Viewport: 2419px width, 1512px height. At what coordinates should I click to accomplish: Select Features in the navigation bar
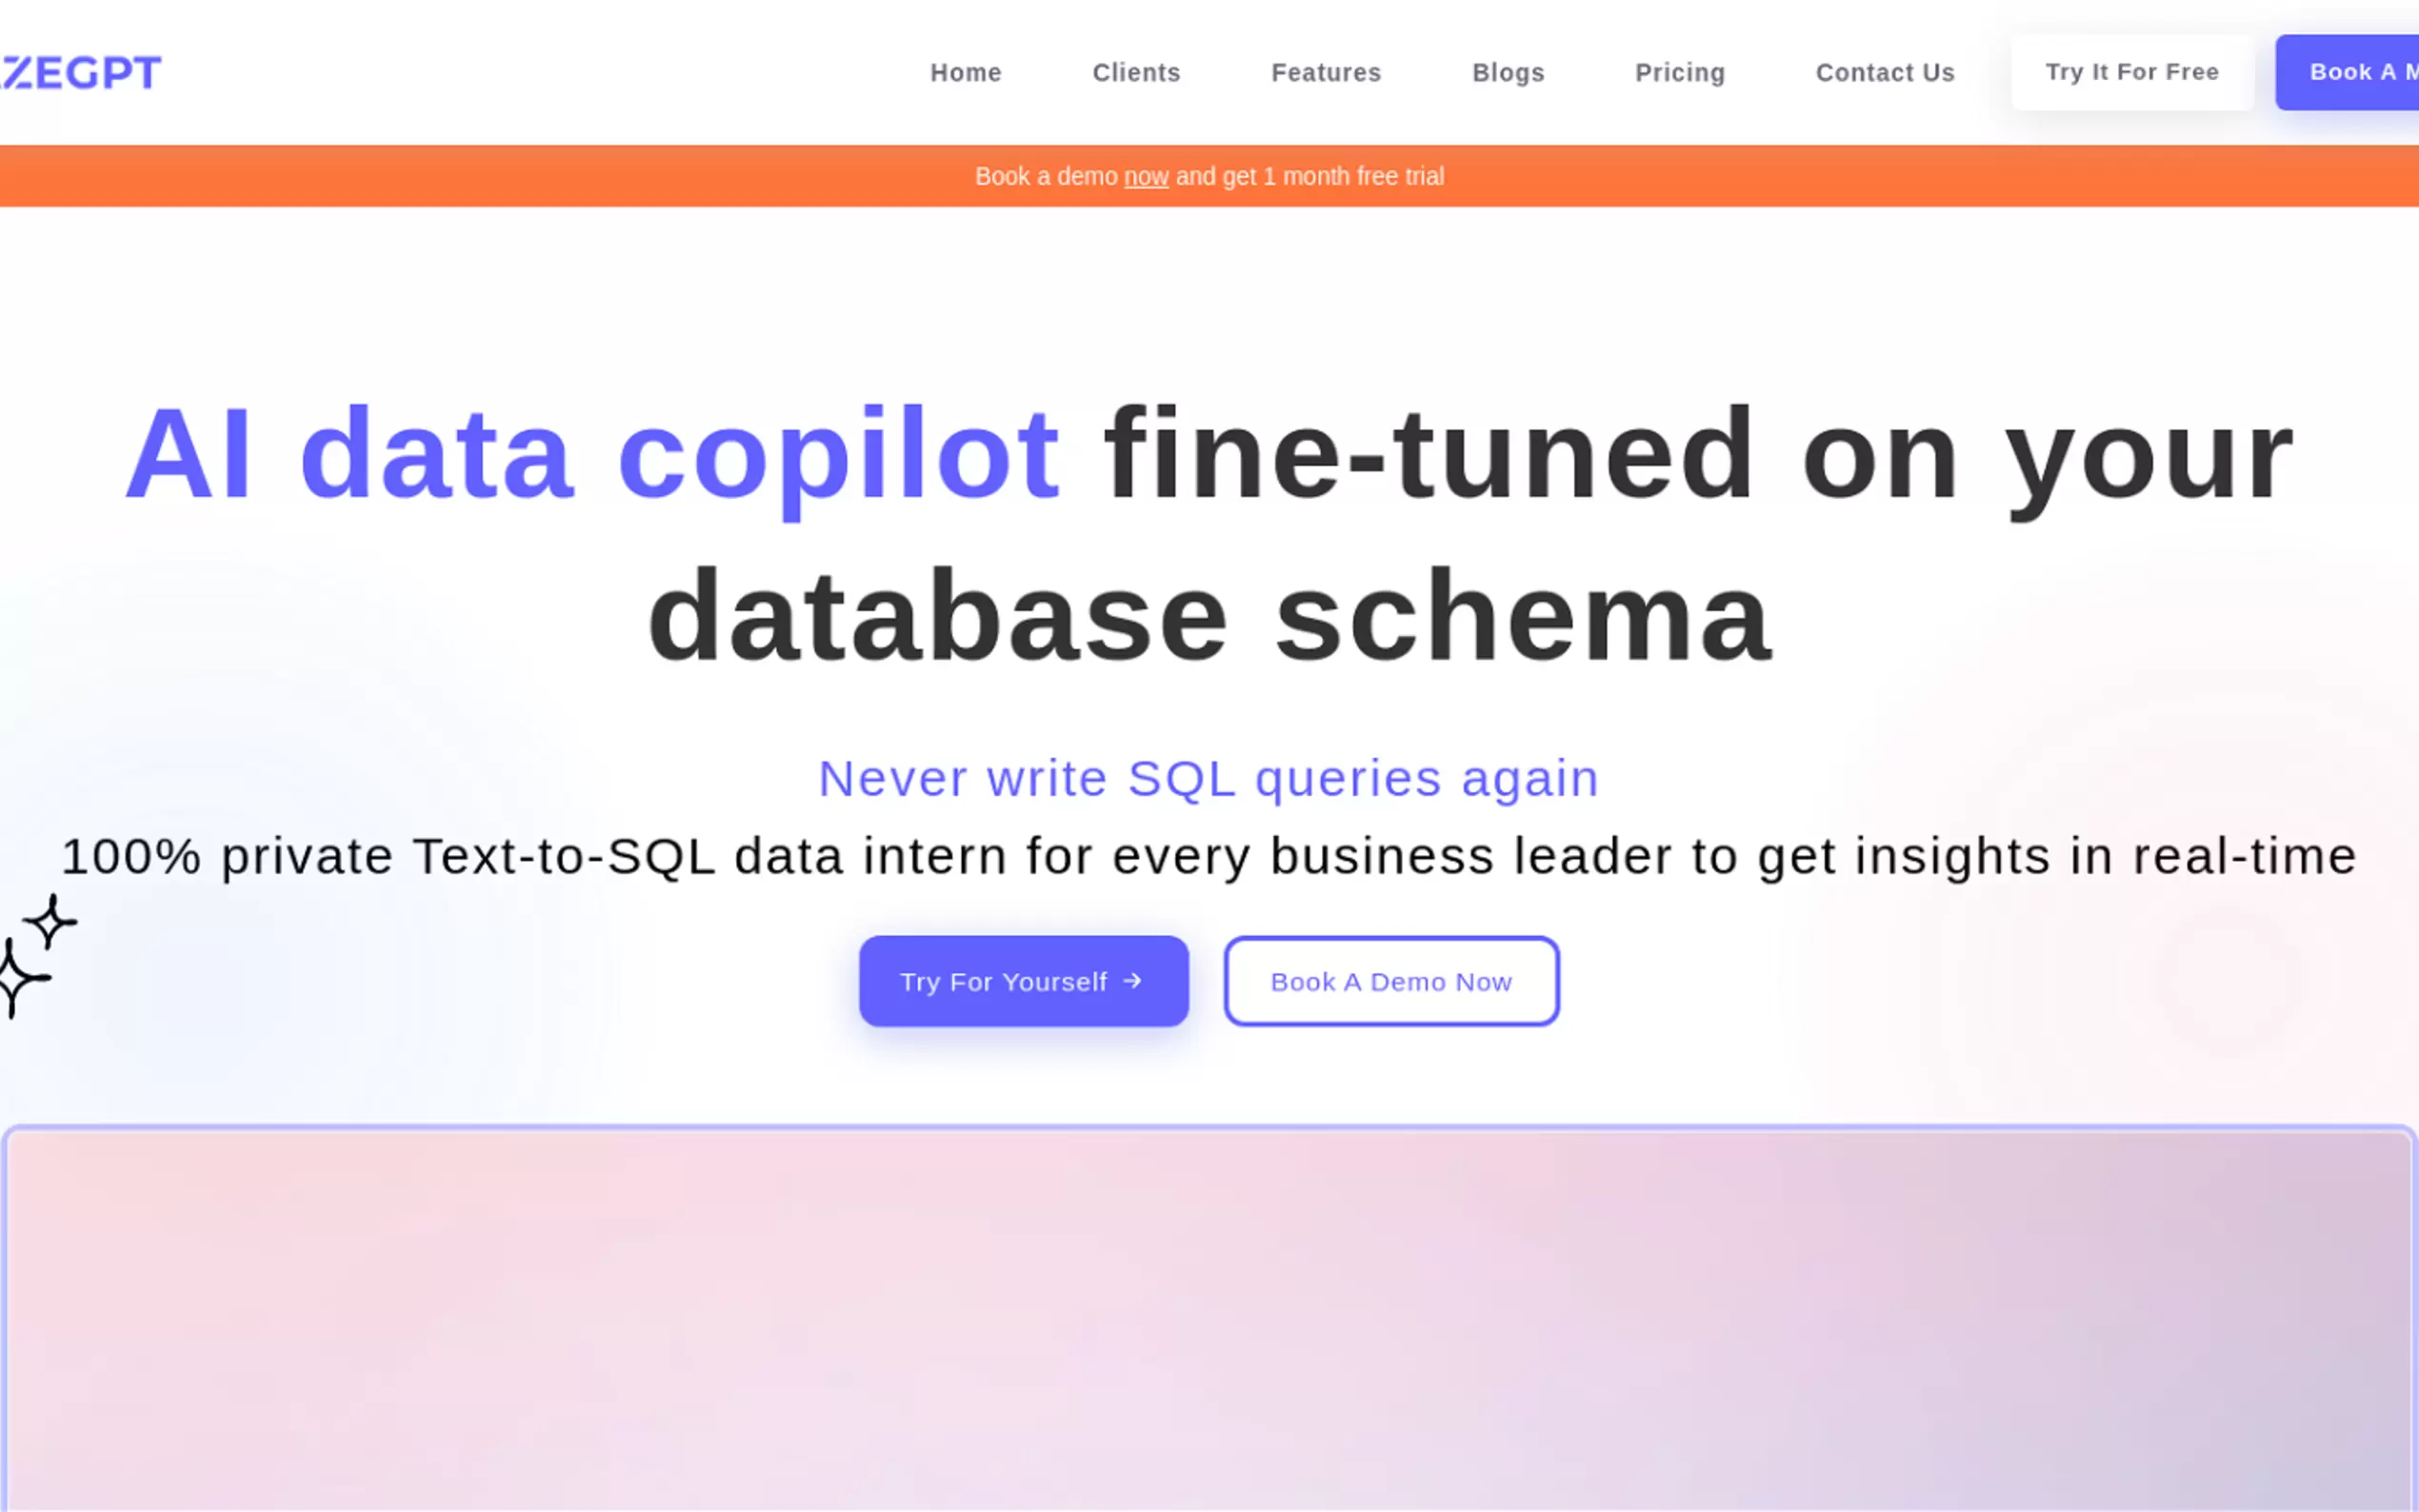pos(1326,73)
